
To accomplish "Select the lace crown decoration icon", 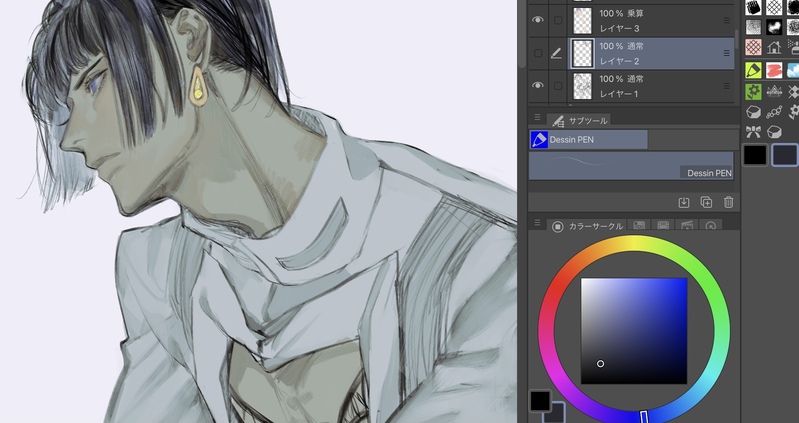I will point(774,91).
